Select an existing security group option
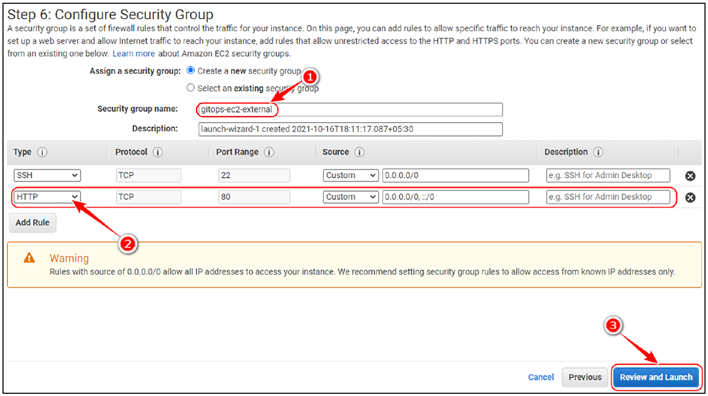The height and width of the screenshot is (396, 708). (191, 88)
